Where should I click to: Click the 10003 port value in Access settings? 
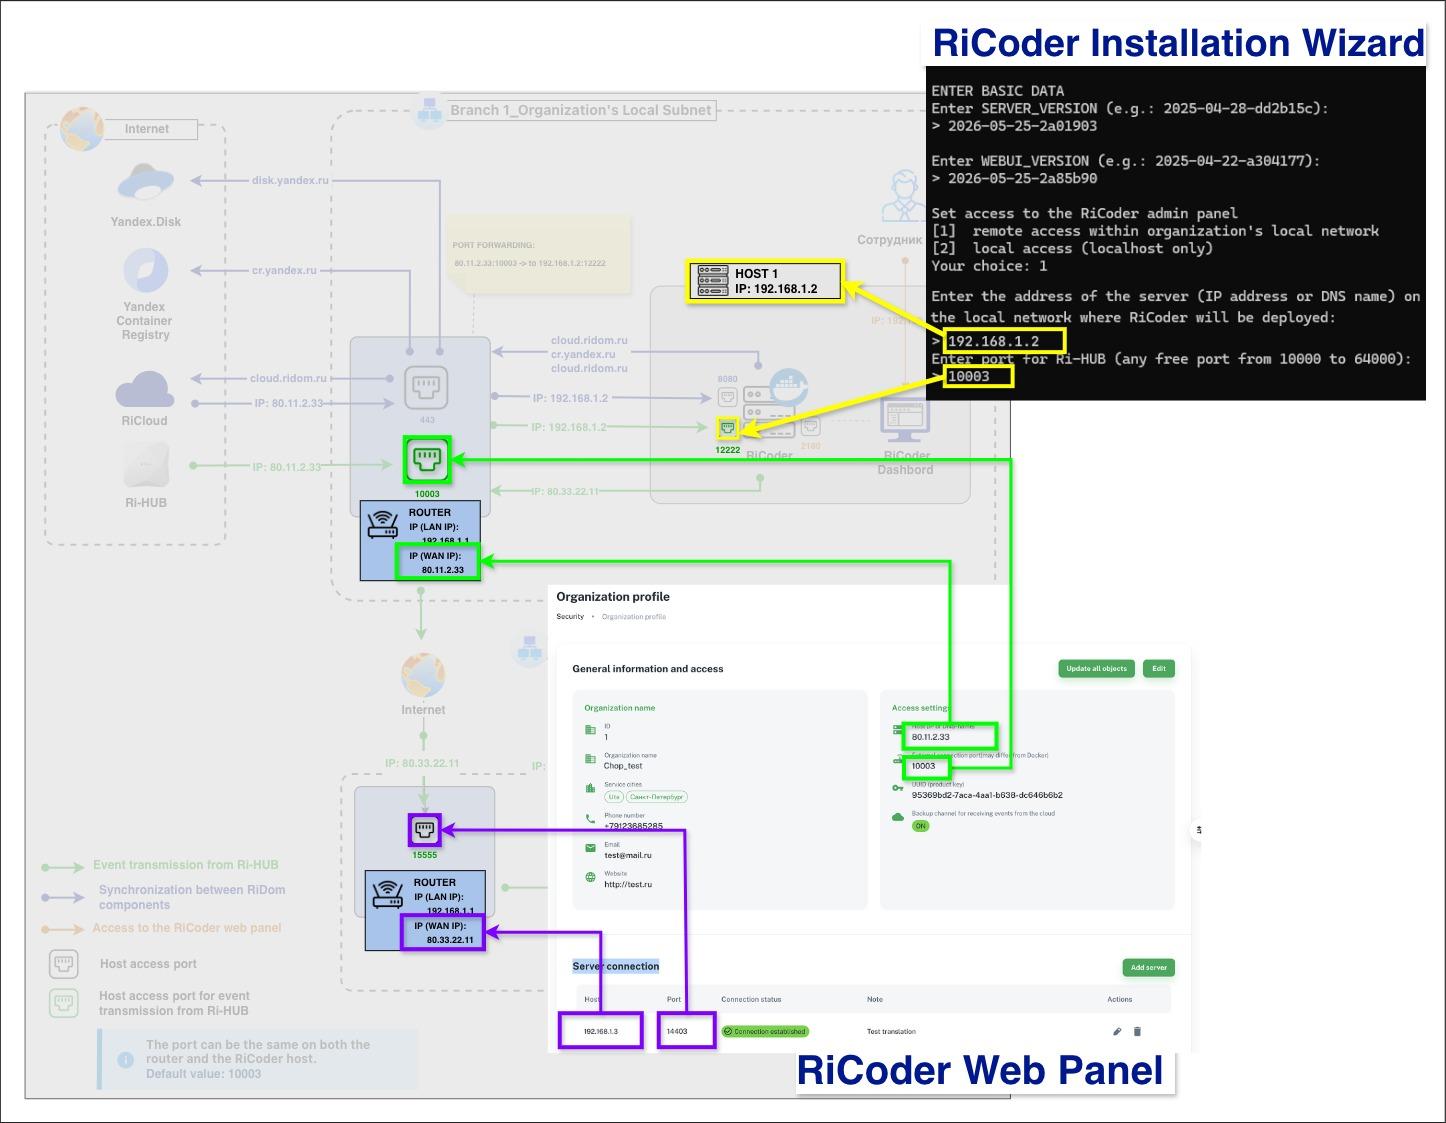pyautogui.click(x=923, y=766)
